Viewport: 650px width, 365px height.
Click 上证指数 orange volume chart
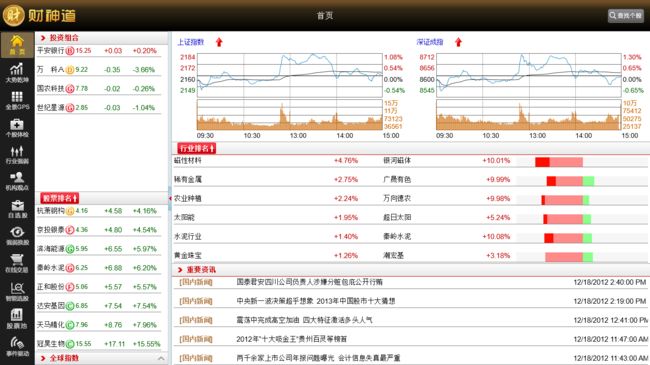pos(289,115)
